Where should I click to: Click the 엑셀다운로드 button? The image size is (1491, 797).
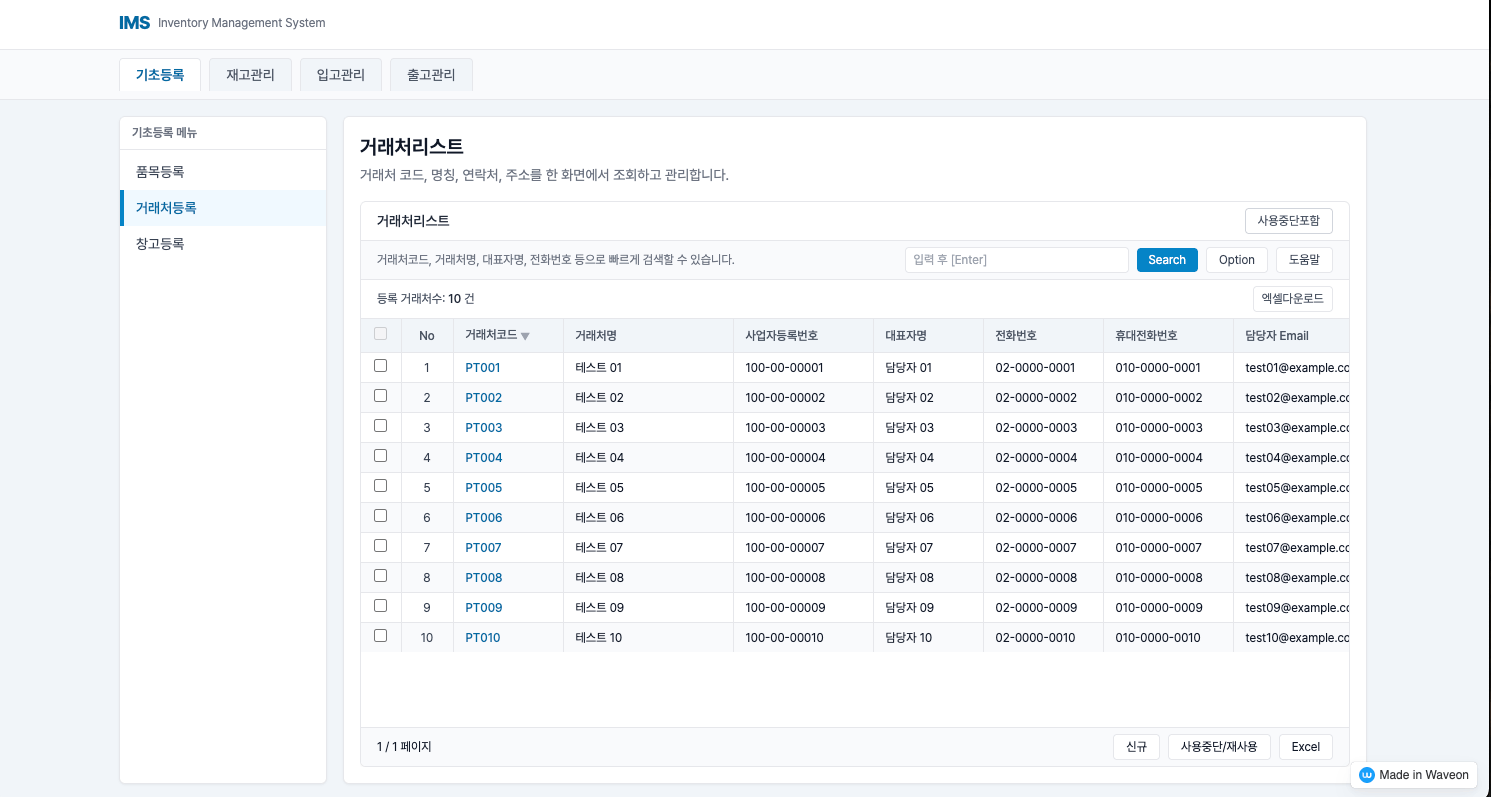[1293, 298]
